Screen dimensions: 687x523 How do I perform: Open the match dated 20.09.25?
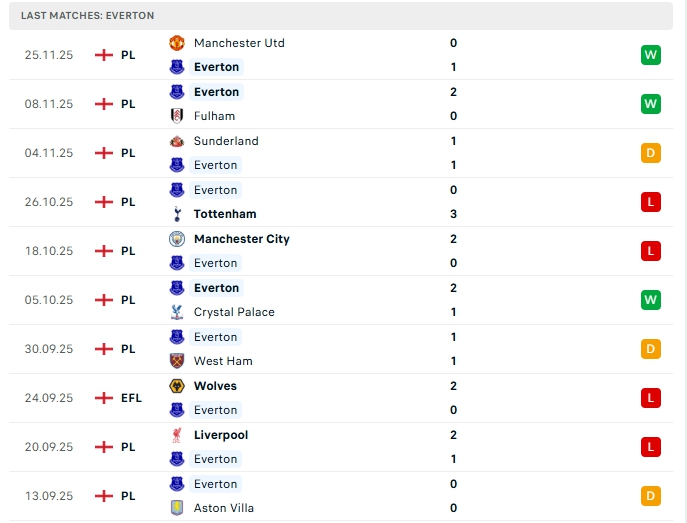coord(49,447)
